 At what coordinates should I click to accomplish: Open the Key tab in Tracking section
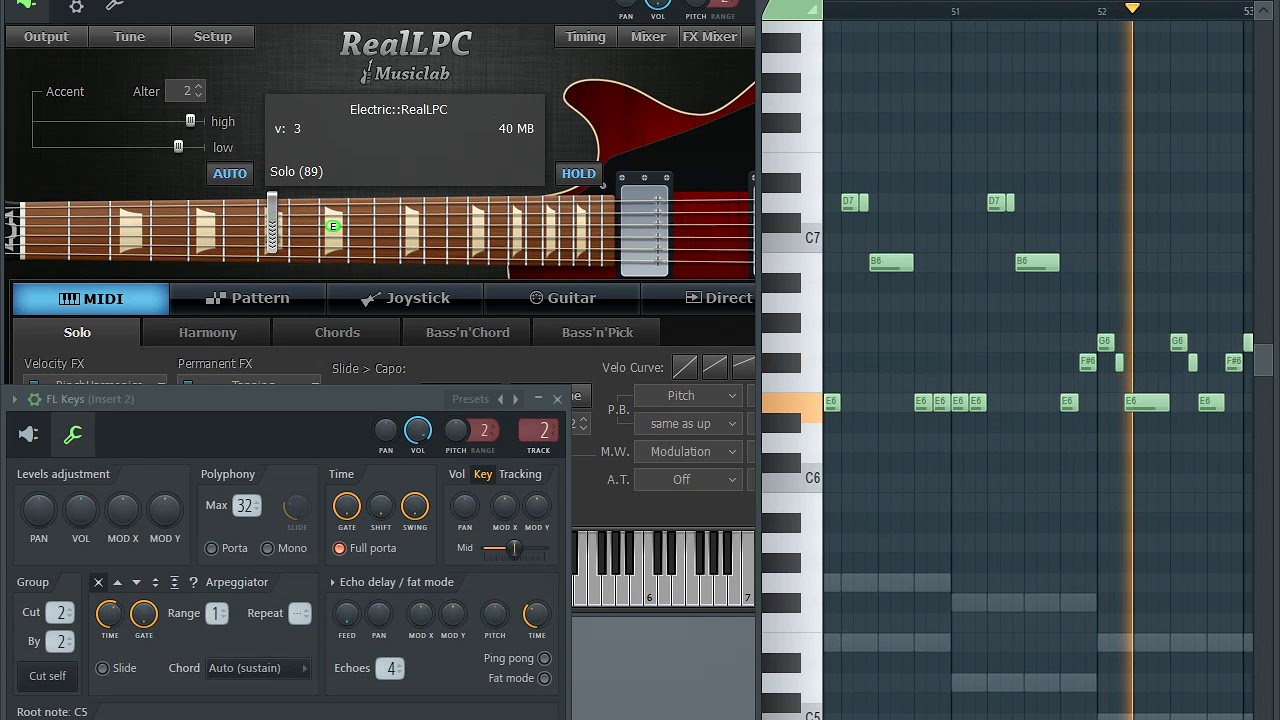pyautogui.click(x=483, y=474)
